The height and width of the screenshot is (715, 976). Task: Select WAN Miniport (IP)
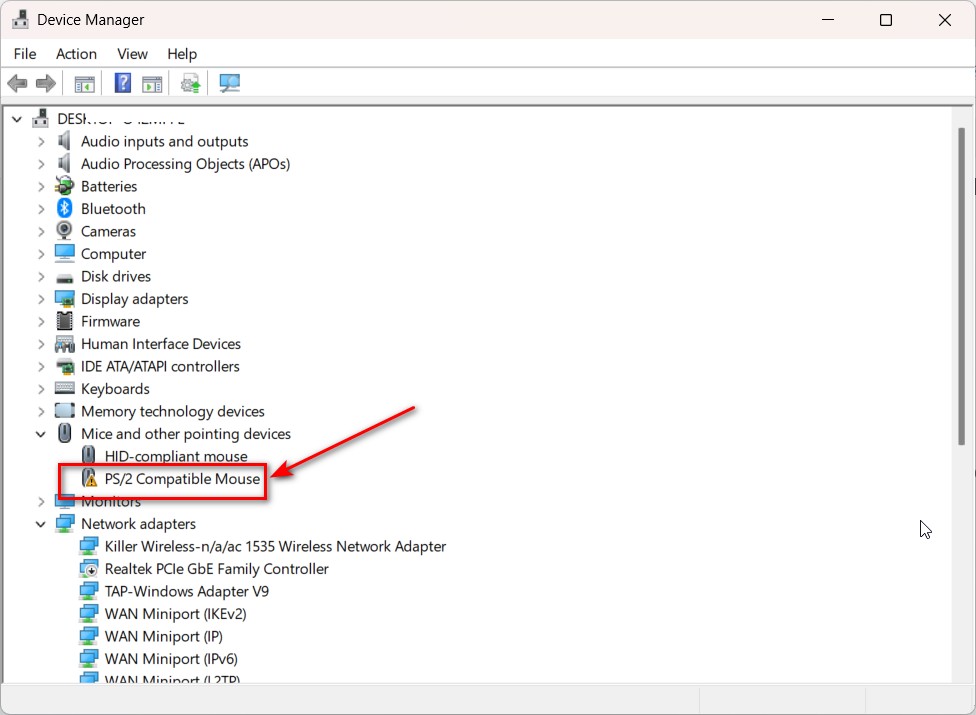tap(164, 636)
